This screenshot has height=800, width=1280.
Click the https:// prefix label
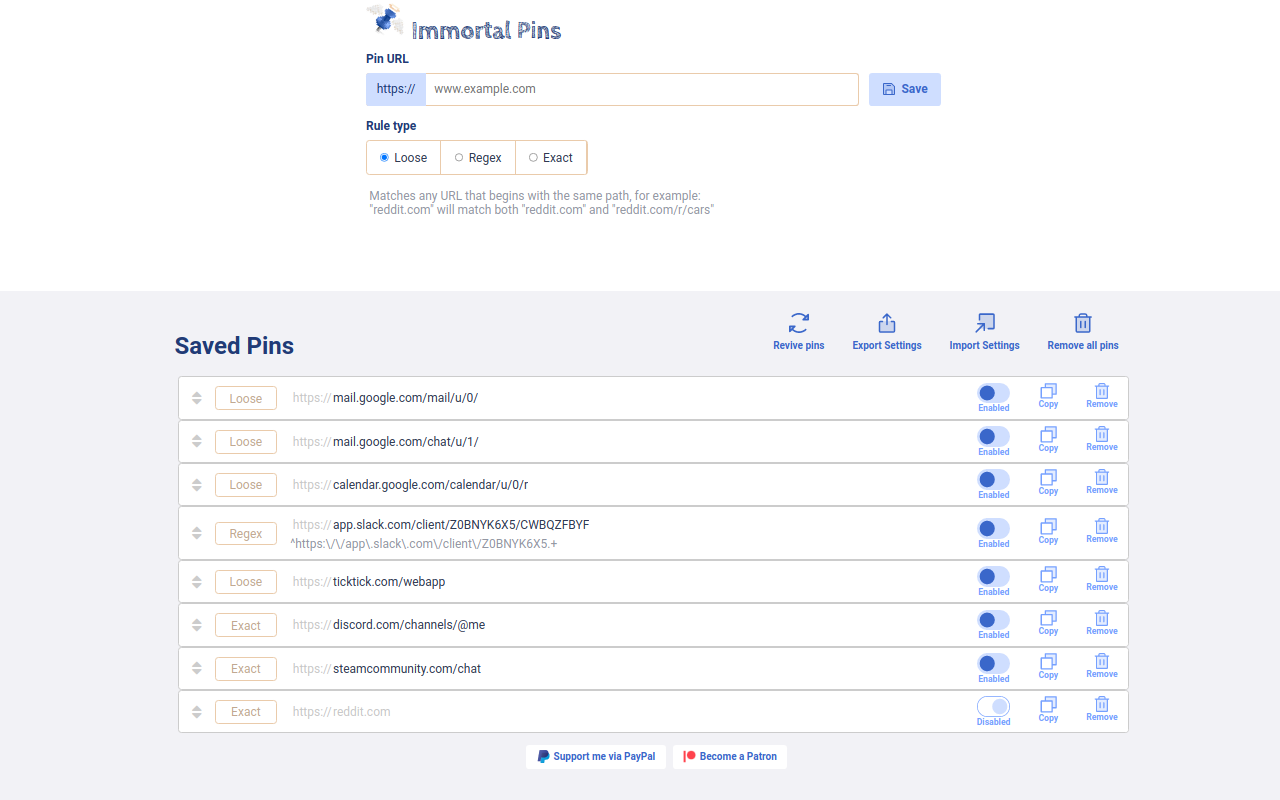coord(396,89)
